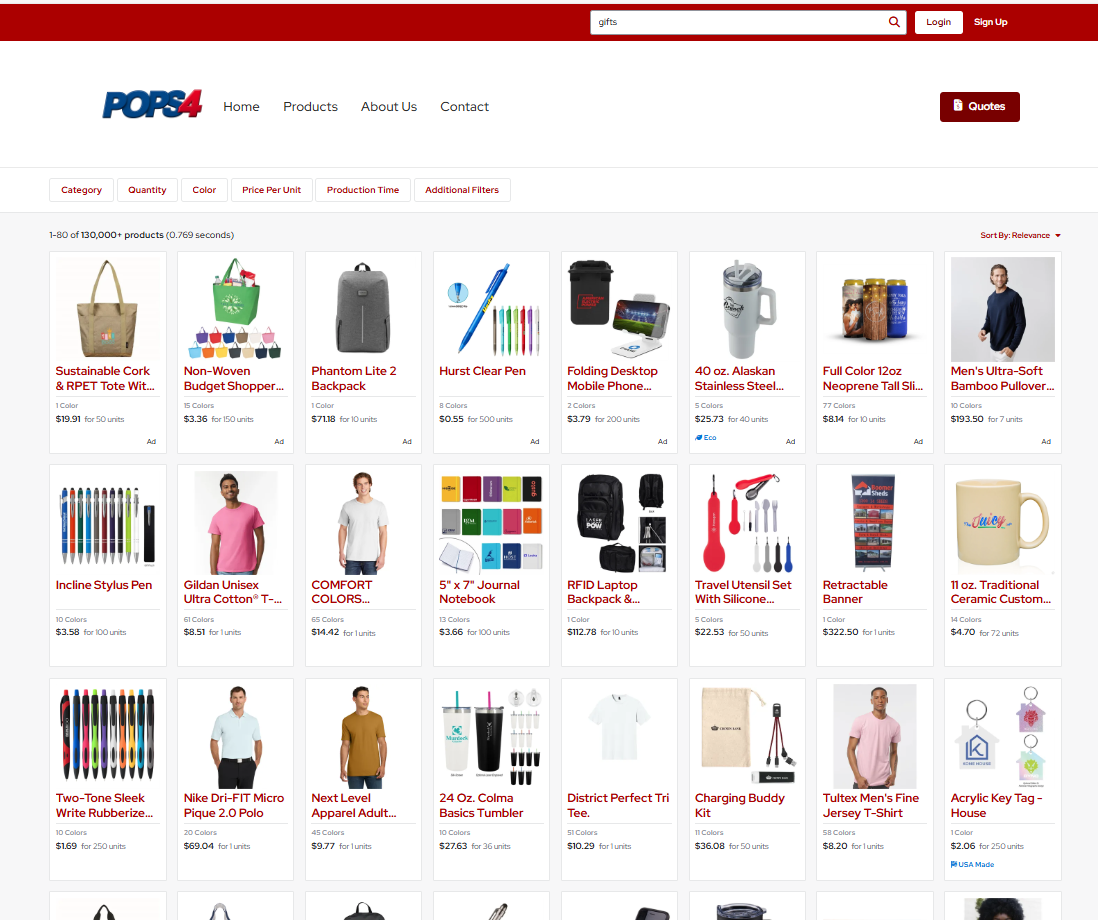Open the Quotes button with document icon
1098x920 pixels.
click(979, 106)
